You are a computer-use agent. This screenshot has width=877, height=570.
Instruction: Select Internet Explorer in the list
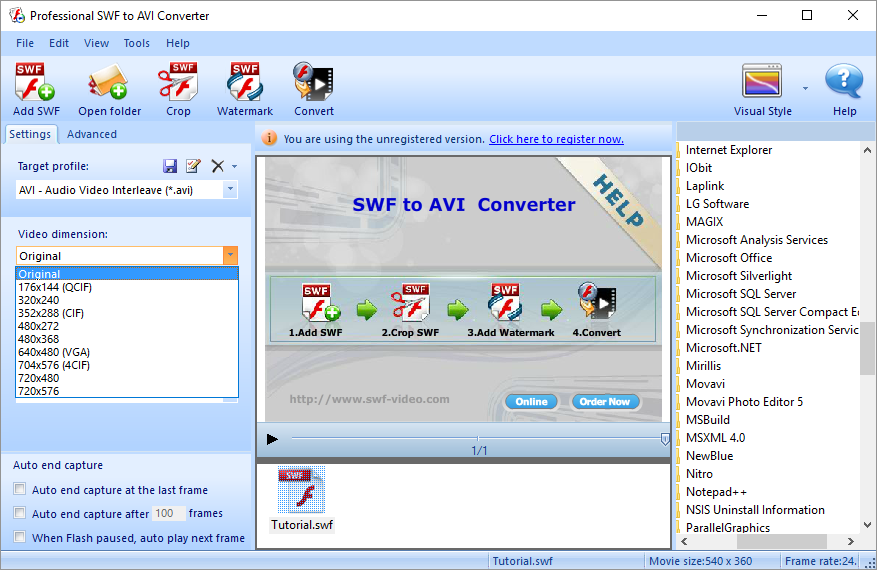[x=728, y=150]
